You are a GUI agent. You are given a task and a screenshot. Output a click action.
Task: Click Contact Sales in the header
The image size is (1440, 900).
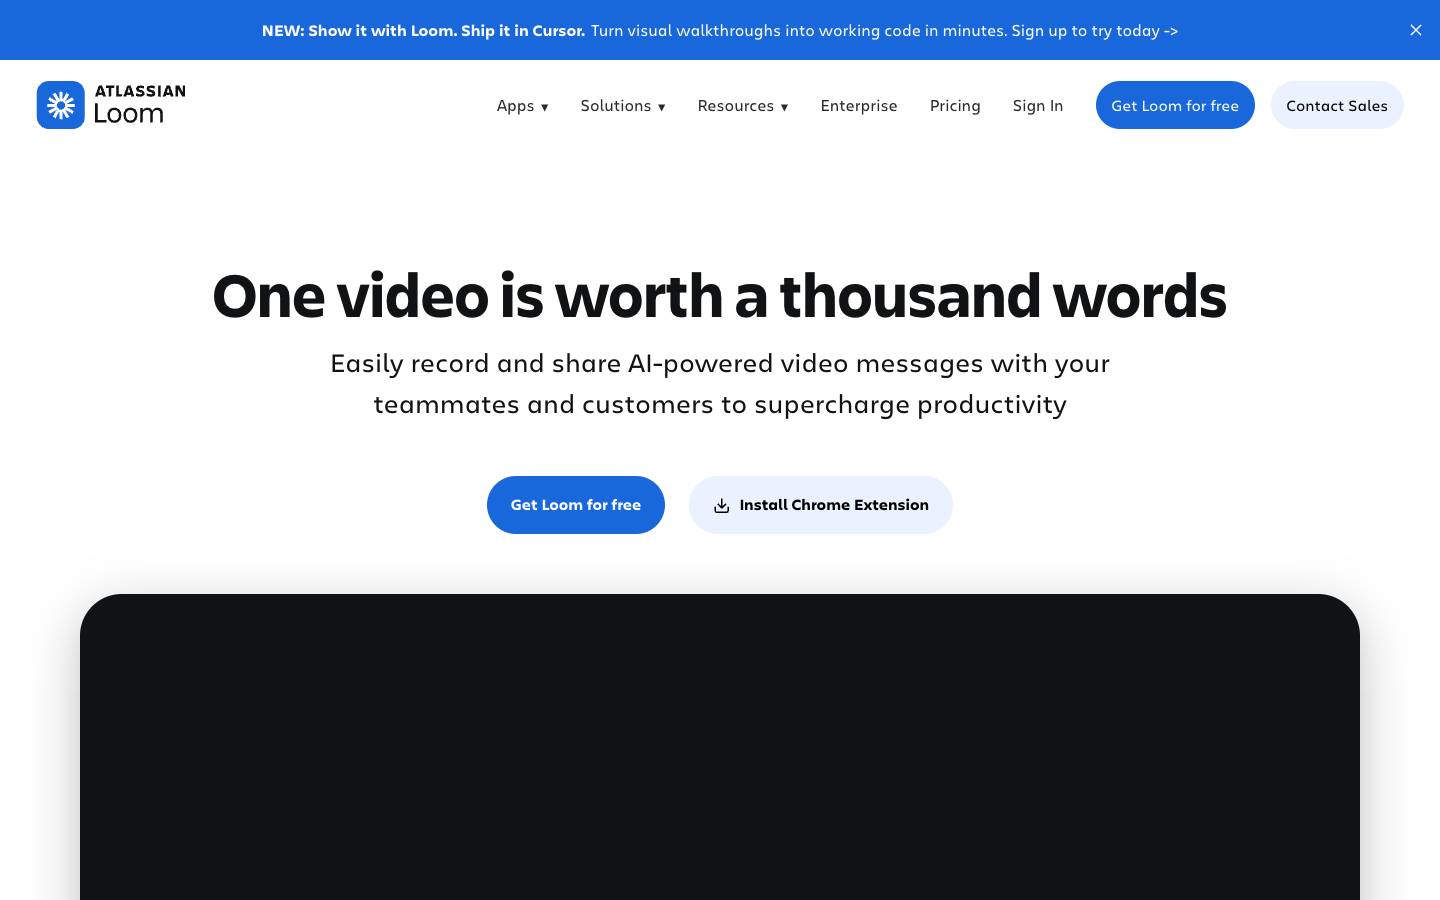(1337, 105)
